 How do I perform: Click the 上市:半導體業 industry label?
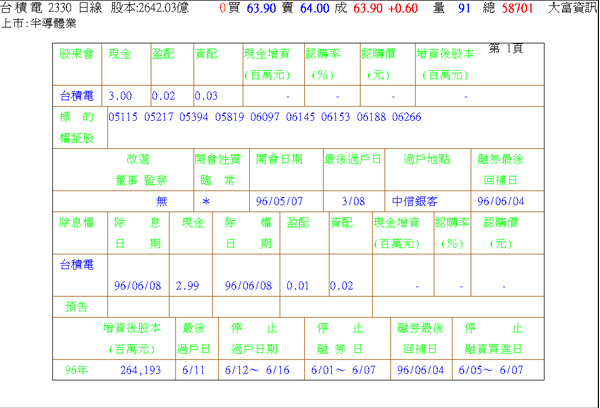[x=39, y=23]
